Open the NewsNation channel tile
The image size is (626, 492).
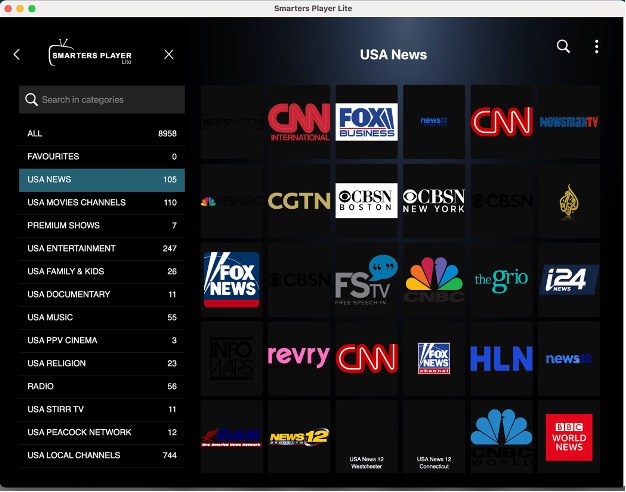[x=232, y=121]
